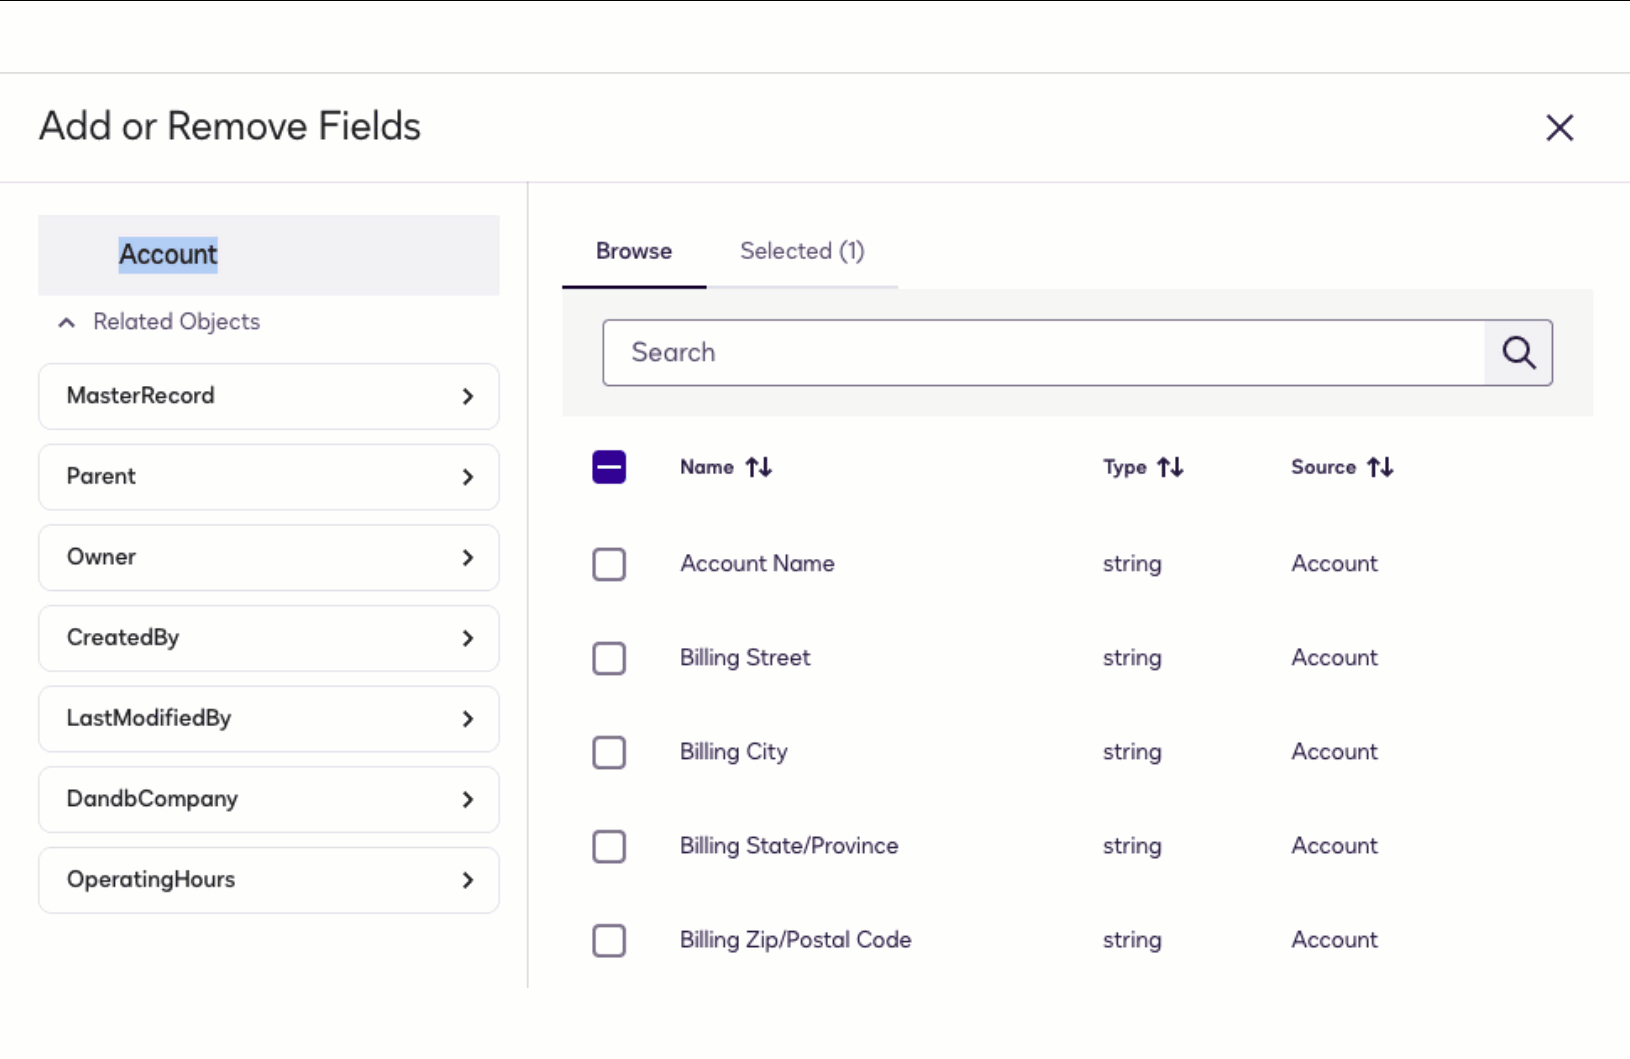
Task: Expand the DandbCompany related object
Action: 268,799
